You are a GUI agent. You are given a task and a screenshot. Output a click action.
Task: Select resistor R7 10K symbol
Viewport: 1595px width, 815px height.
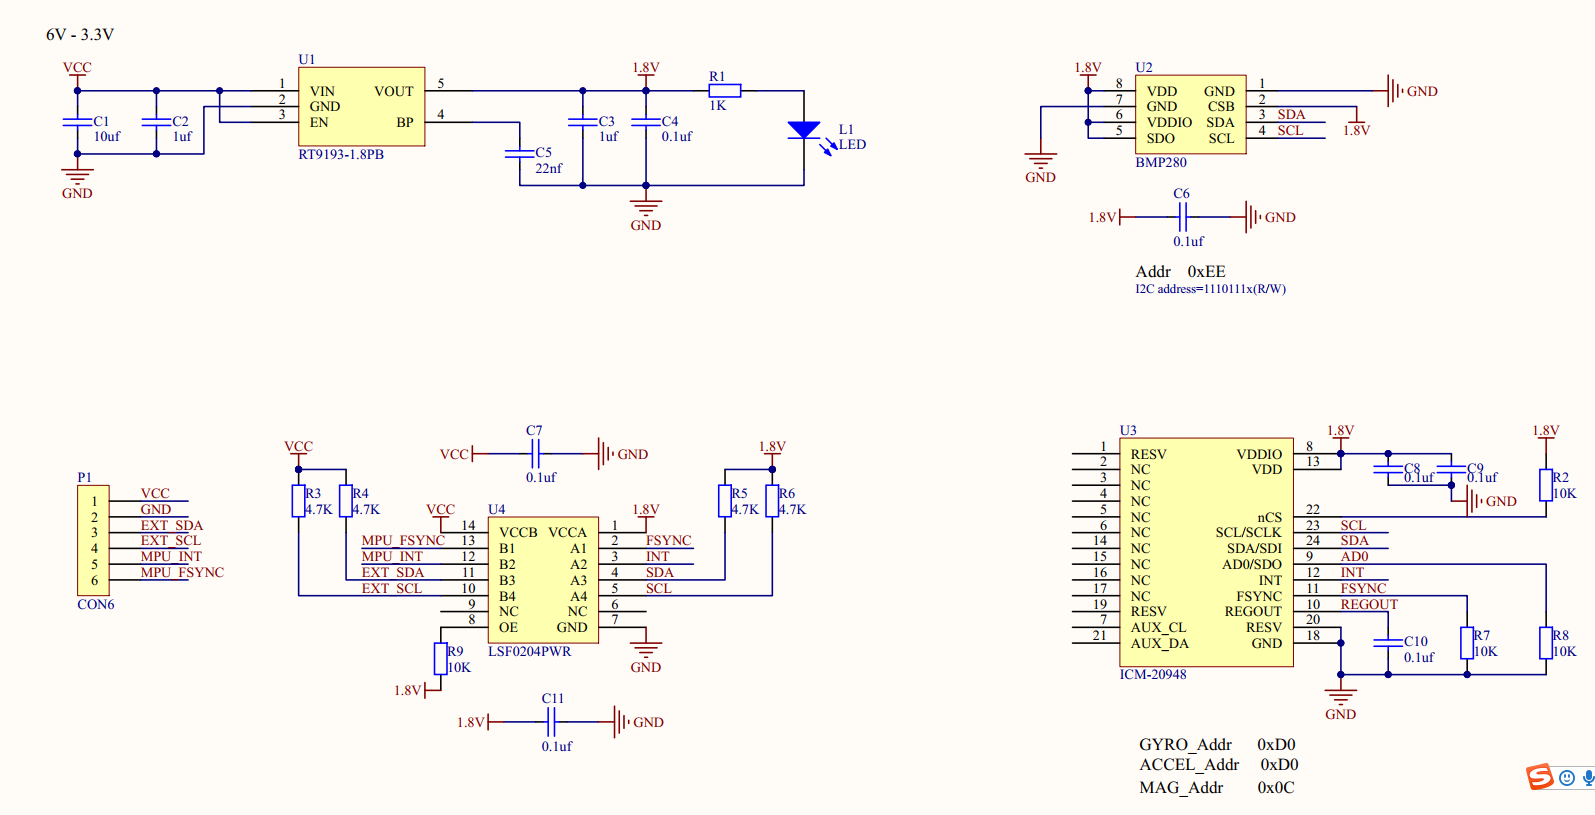coord(1467,643)
